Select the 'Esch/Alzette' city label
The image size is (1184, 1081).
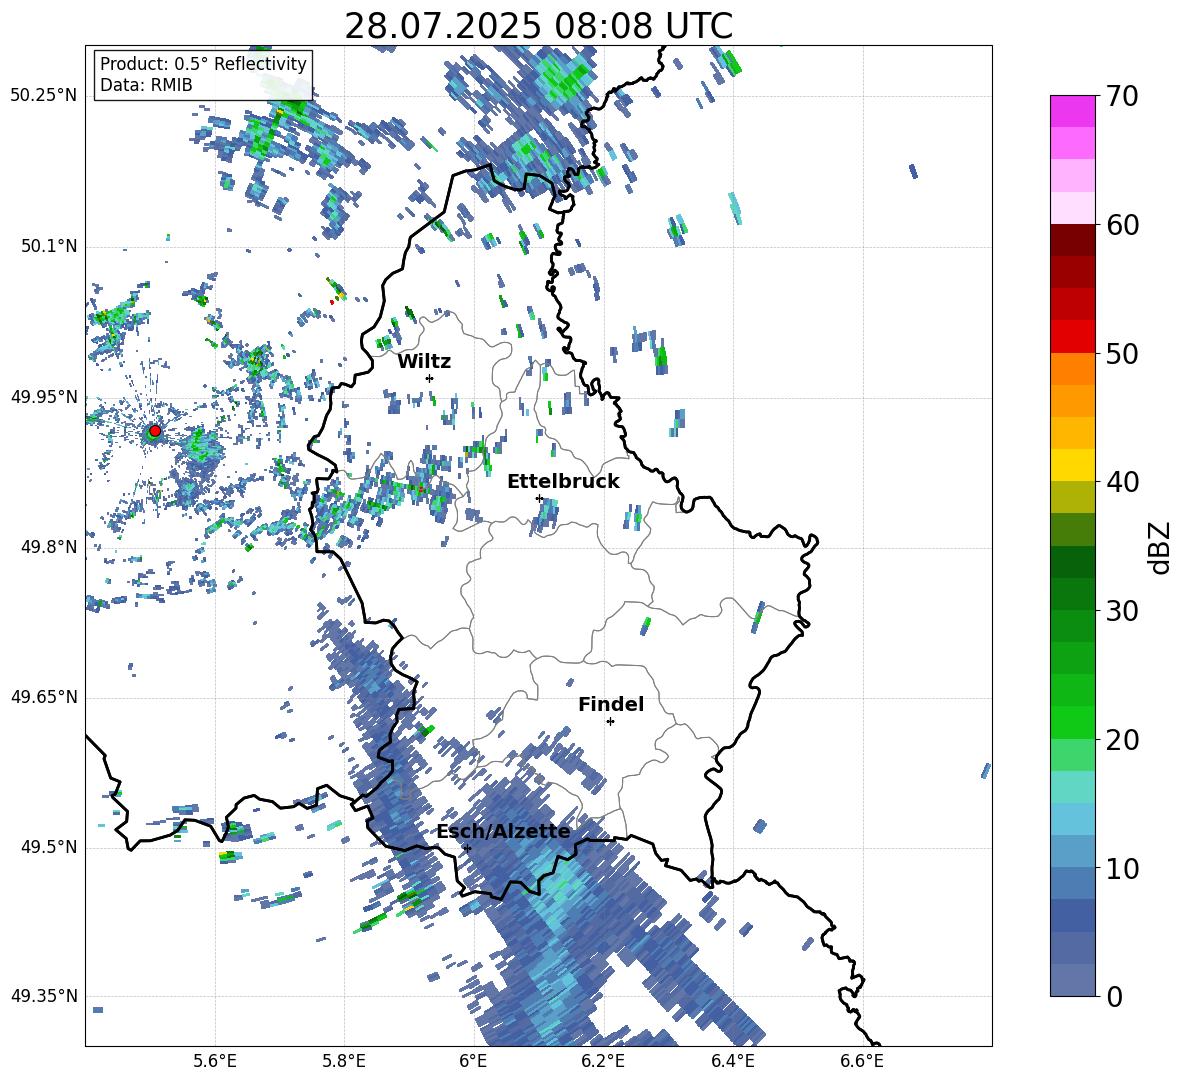(x=504, y=832)
